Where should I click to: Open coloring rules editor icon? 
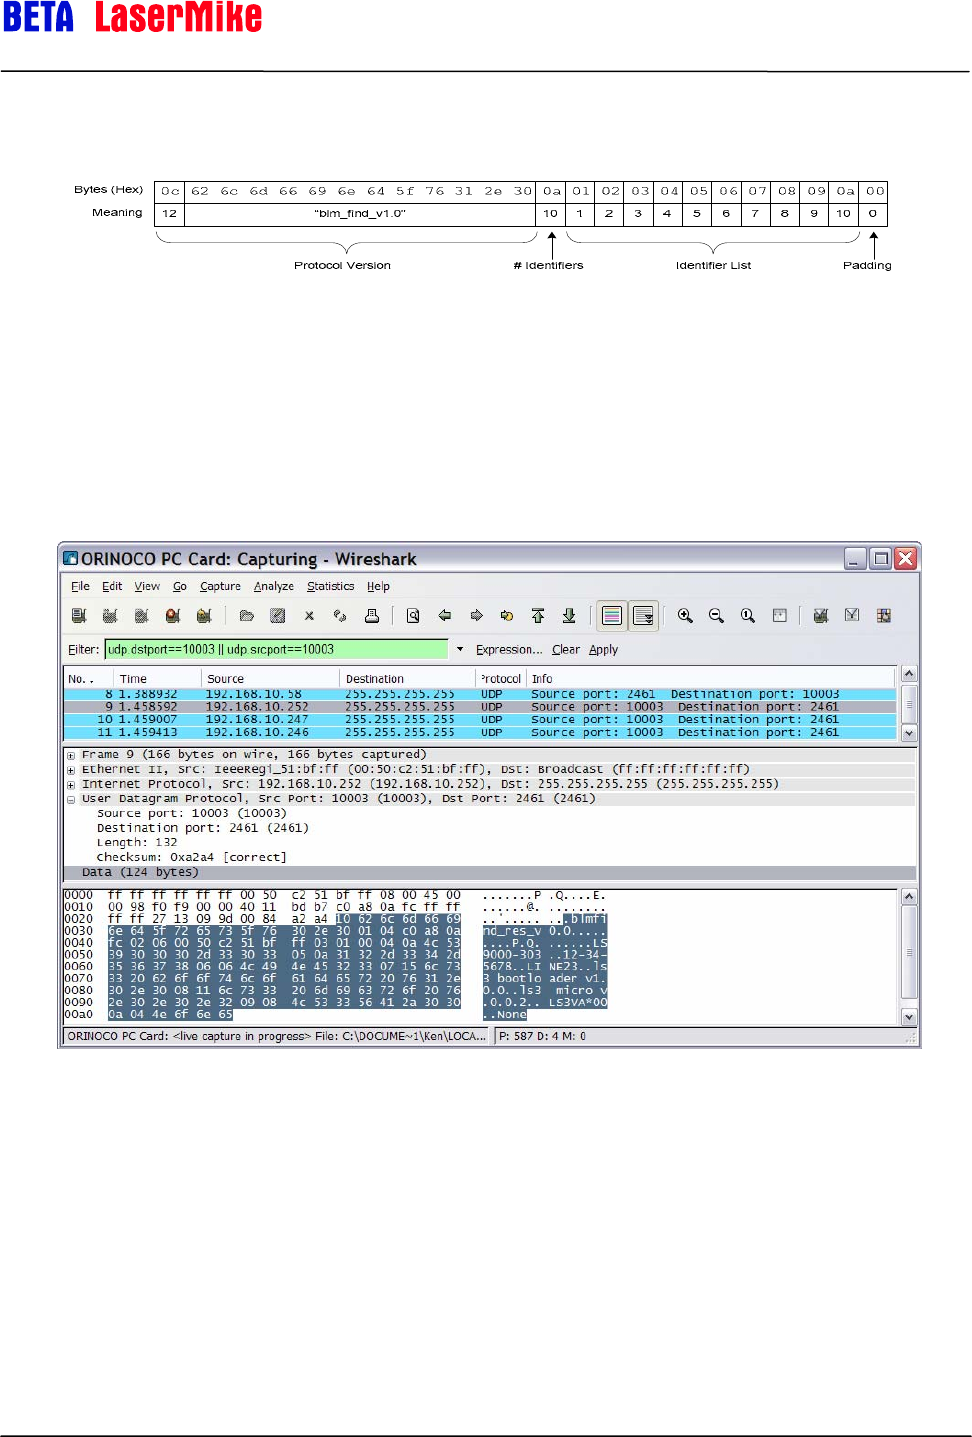coord(884,616)
